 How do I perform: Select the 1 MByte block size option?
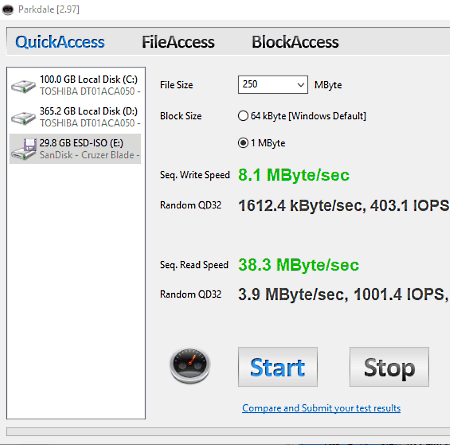pos(243,143)
